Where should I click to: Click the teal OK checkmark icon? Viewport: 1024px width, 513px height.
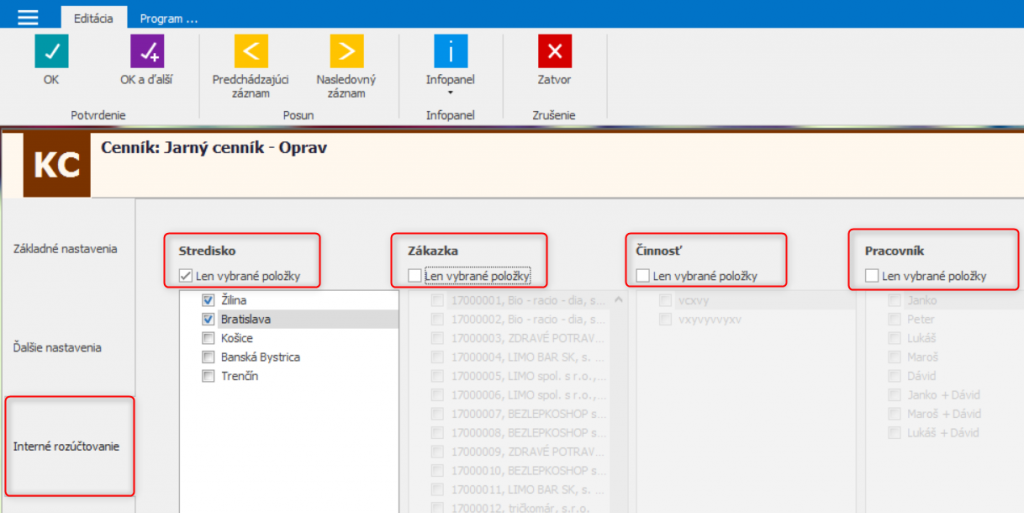[x=52, y=51]
